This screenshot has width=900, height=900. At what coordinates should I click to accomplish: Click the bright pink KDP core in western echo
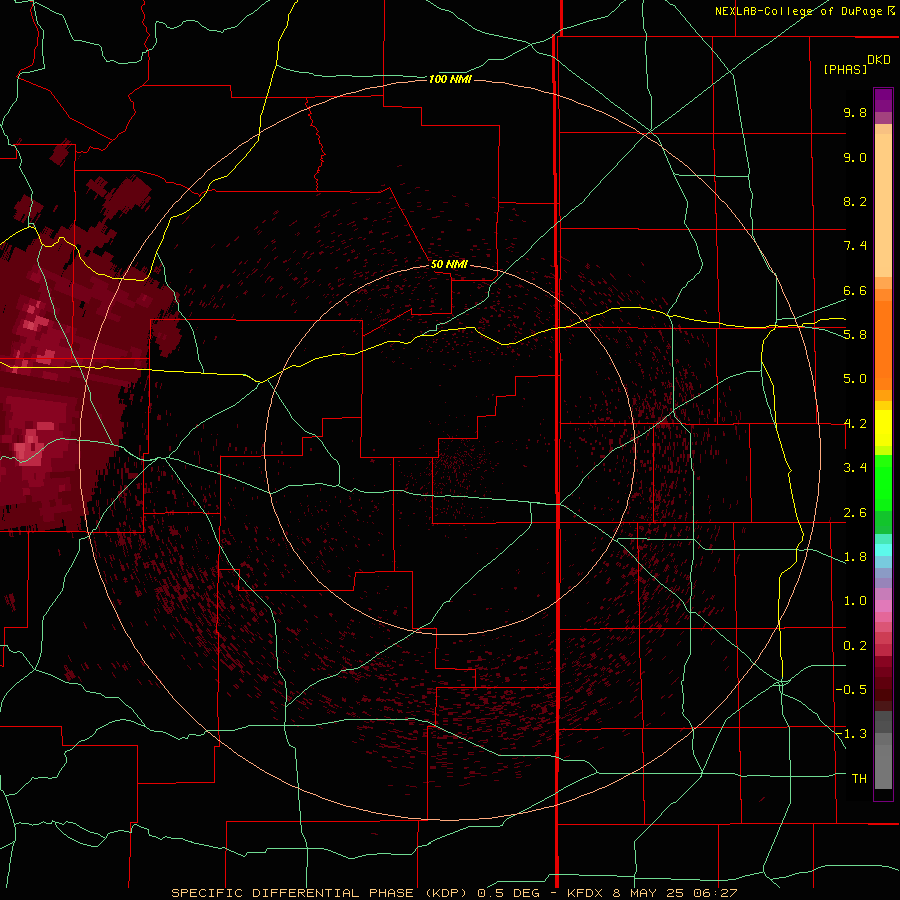coord(29,448)
